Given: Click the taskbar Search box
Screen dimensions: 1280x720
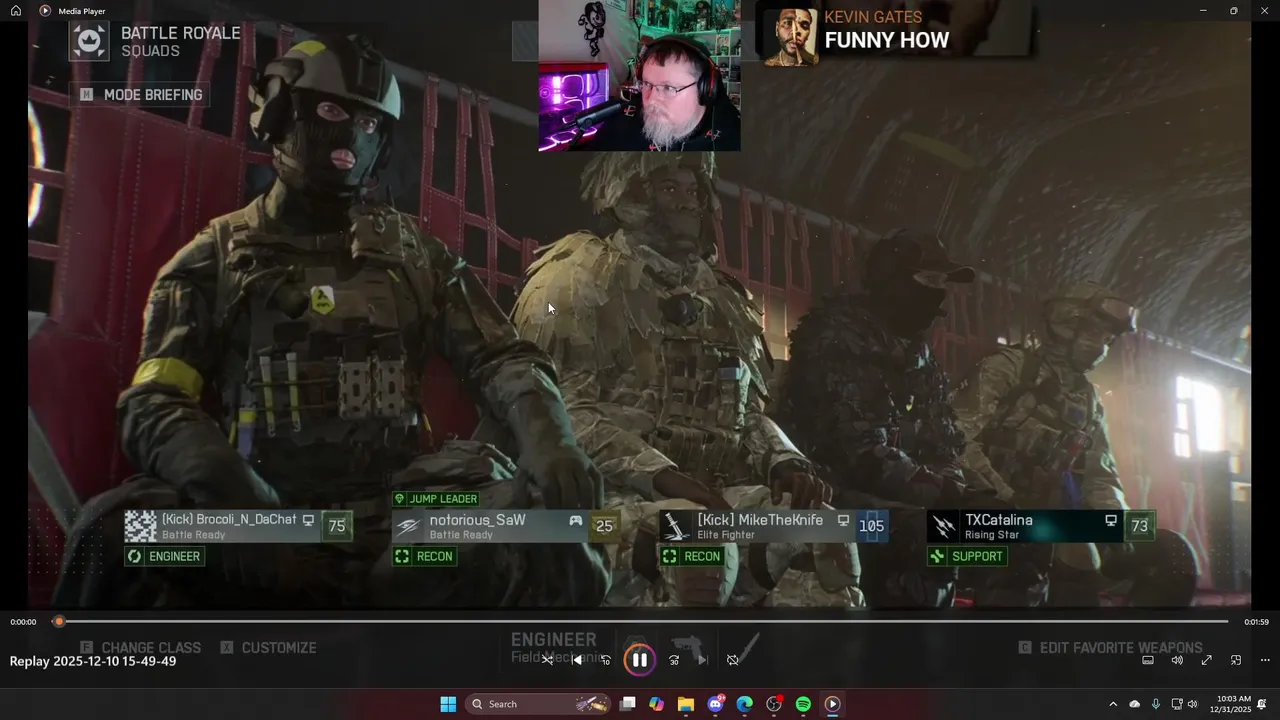Looking at the screenshot, I should coord(540,704).
